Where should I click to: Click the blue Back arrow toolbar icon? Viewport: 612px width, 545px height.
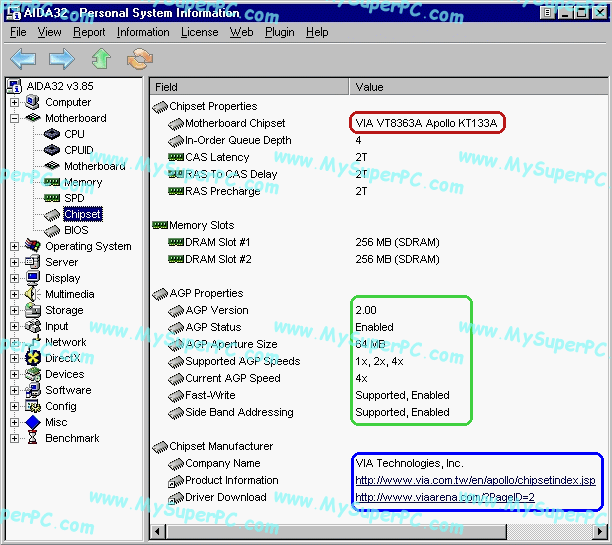tap(23, 59)
